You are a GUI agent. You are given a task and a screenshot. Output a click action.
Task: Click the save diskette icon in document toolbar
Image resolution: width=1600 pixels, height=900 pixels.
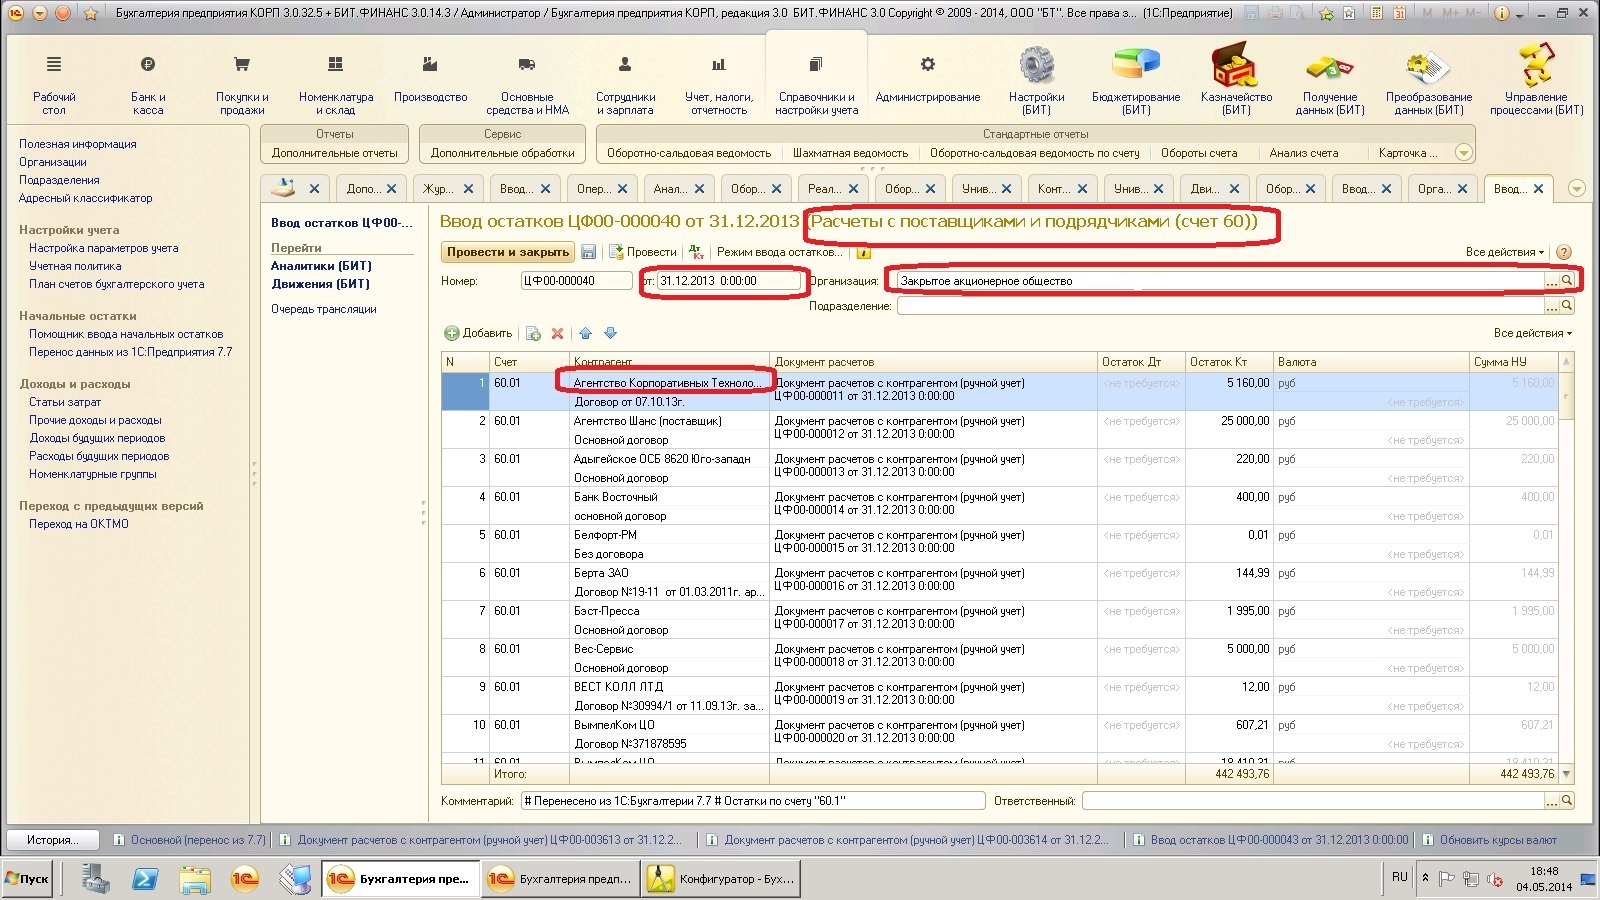tap(589, 252)
